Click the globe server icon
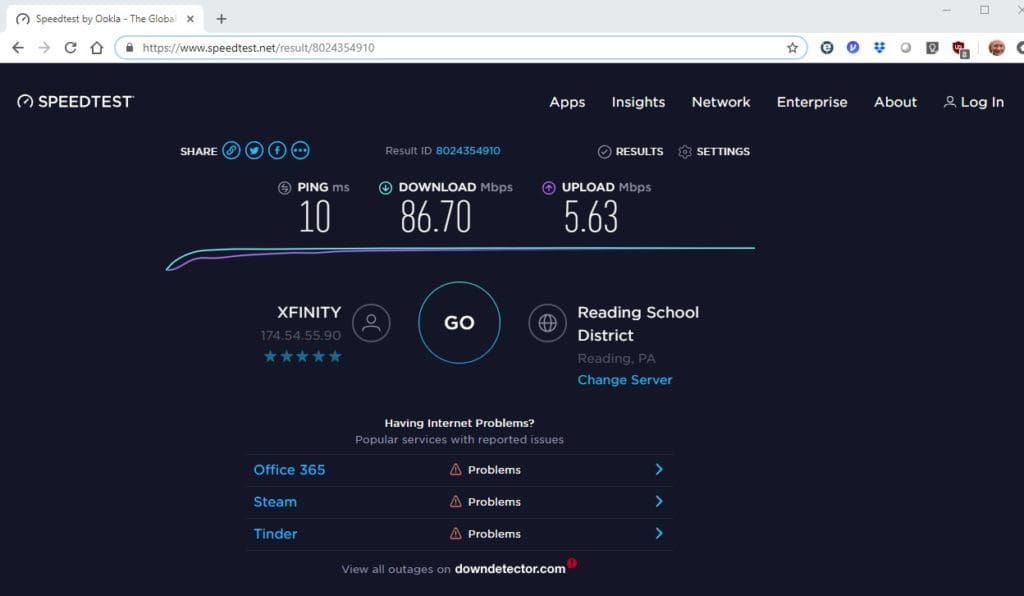Screen dimensions: 1024x596 (547, 323)
